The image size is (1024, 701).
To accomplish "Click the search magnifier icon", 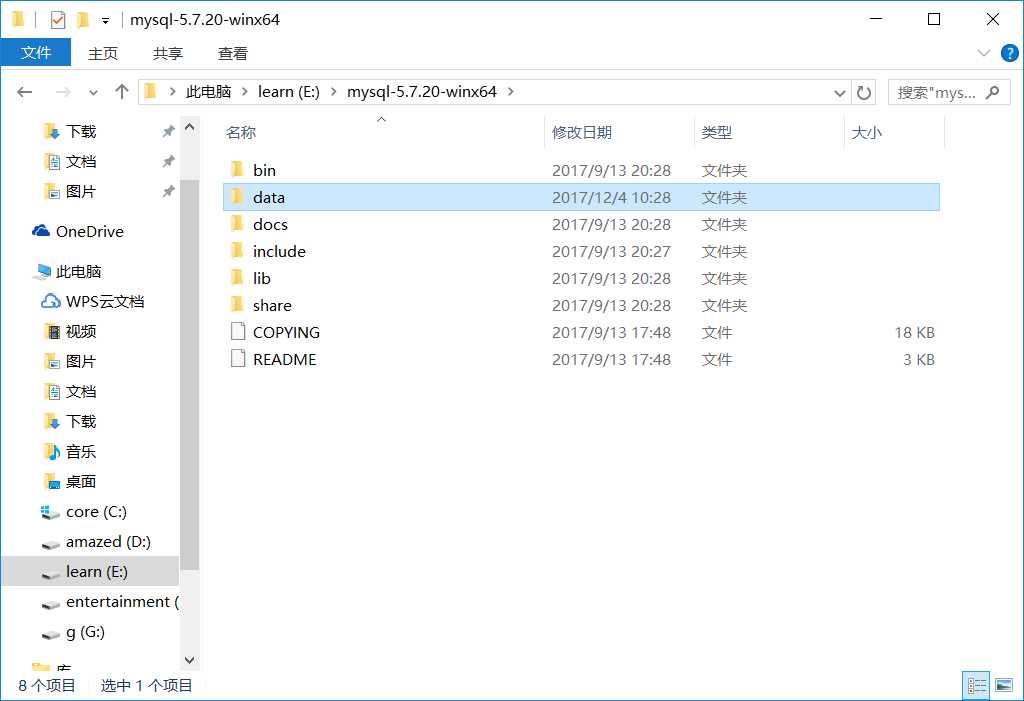I will coord(993,93).
